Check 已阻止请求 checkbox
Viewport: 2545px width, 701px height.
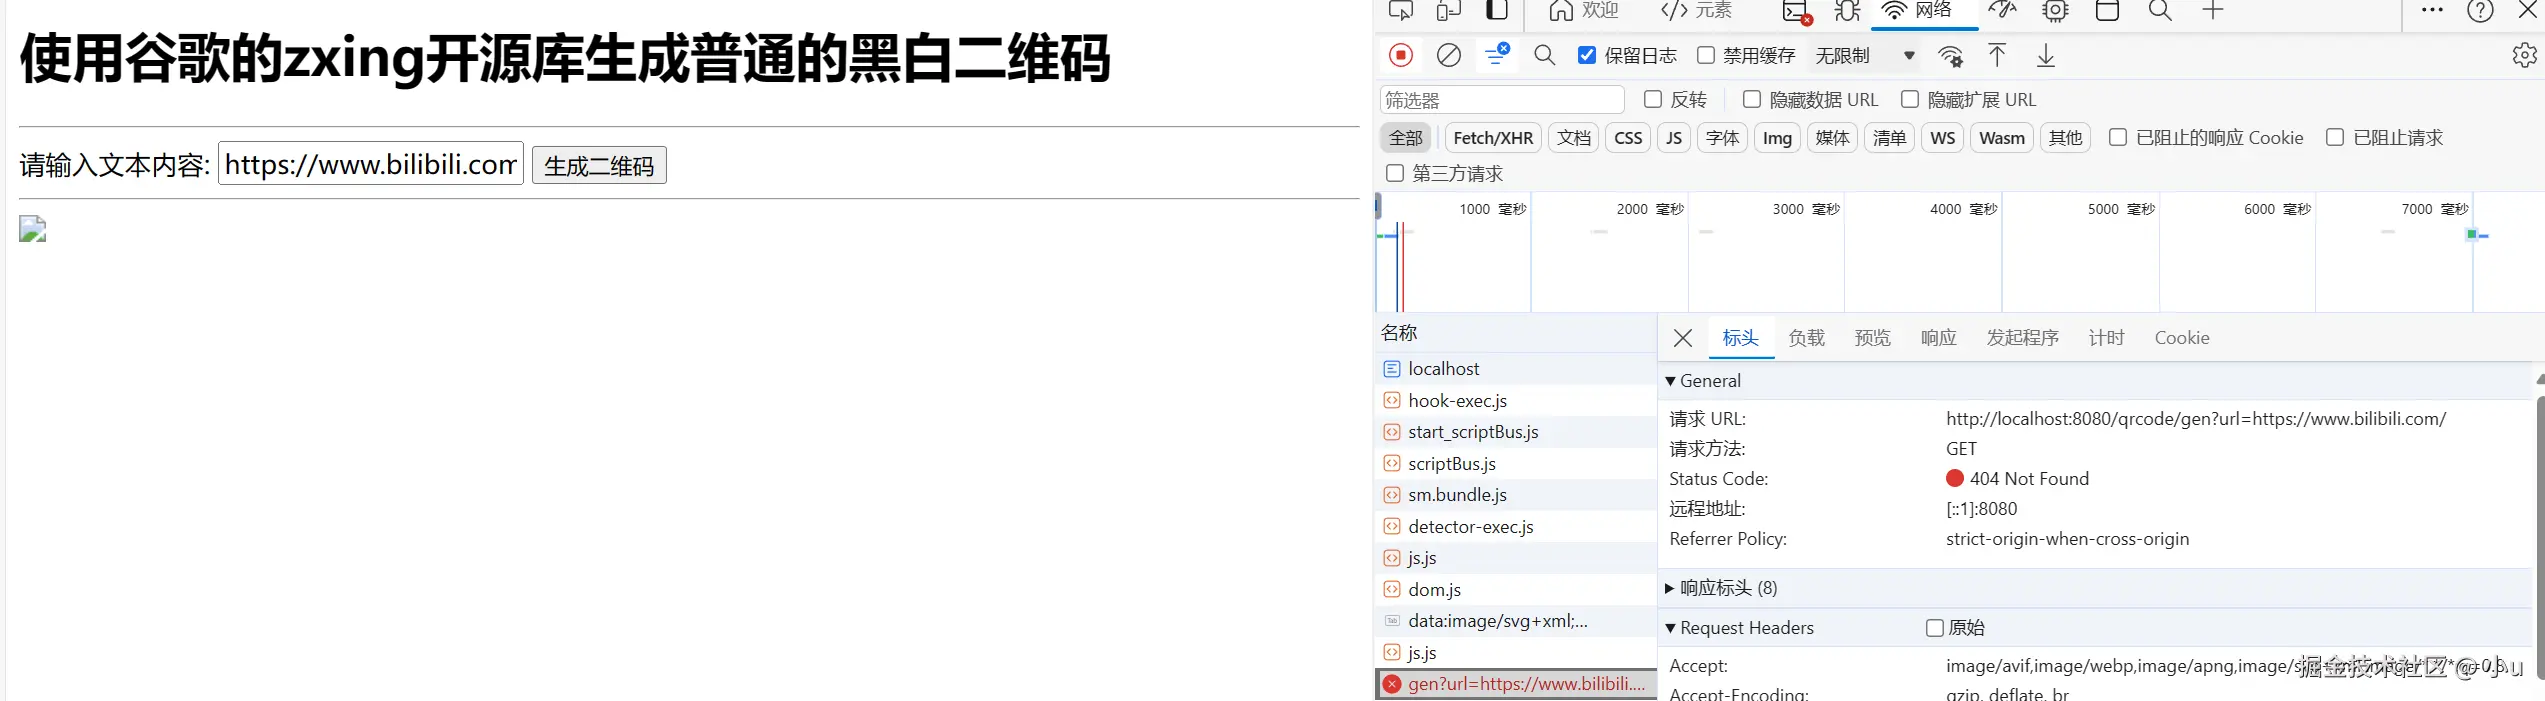point(2335,137)
